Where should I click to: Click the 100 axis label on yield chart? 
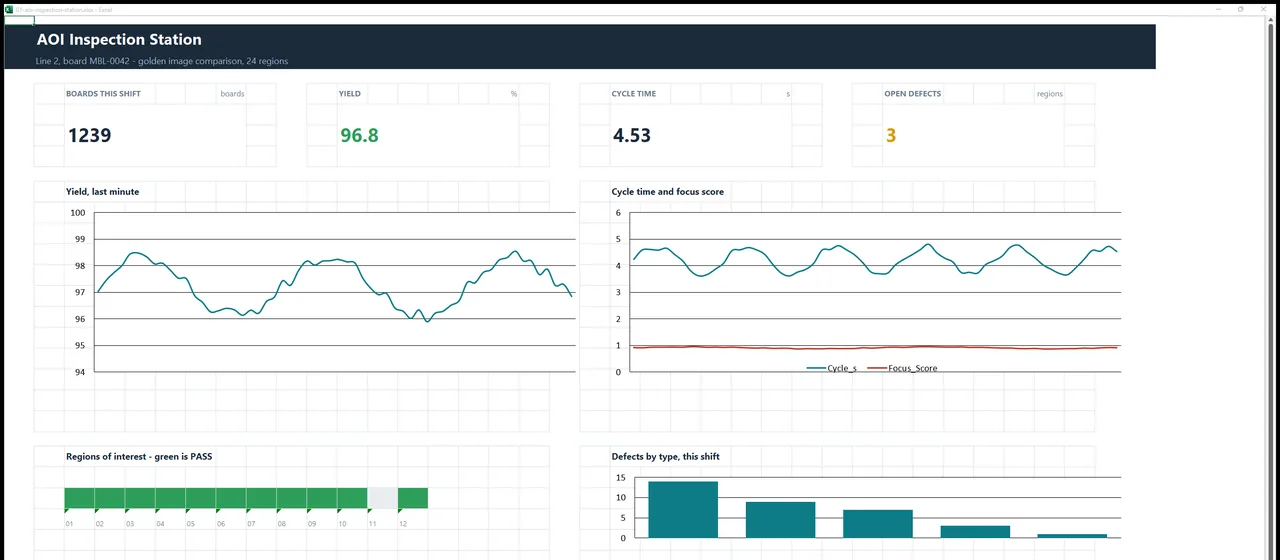(x=78, y=213)
